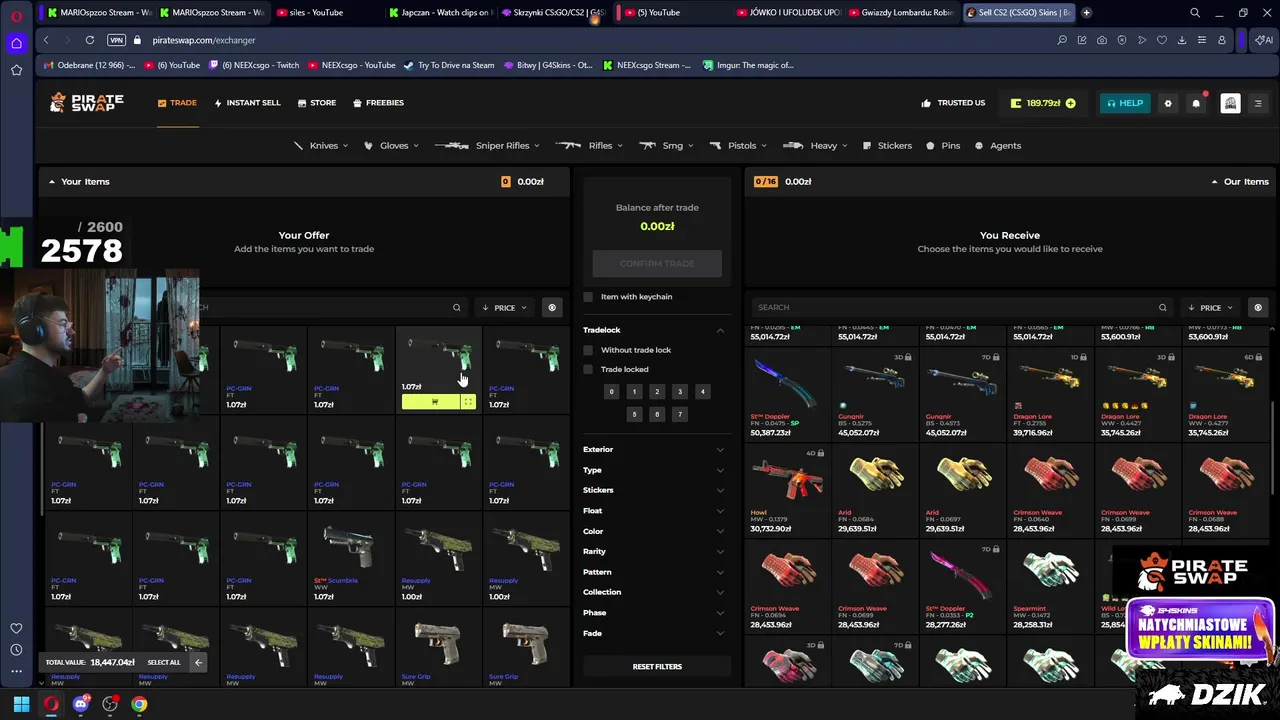
Task: Open Price sort dropdown in Your Items
Action: (505, 307)
